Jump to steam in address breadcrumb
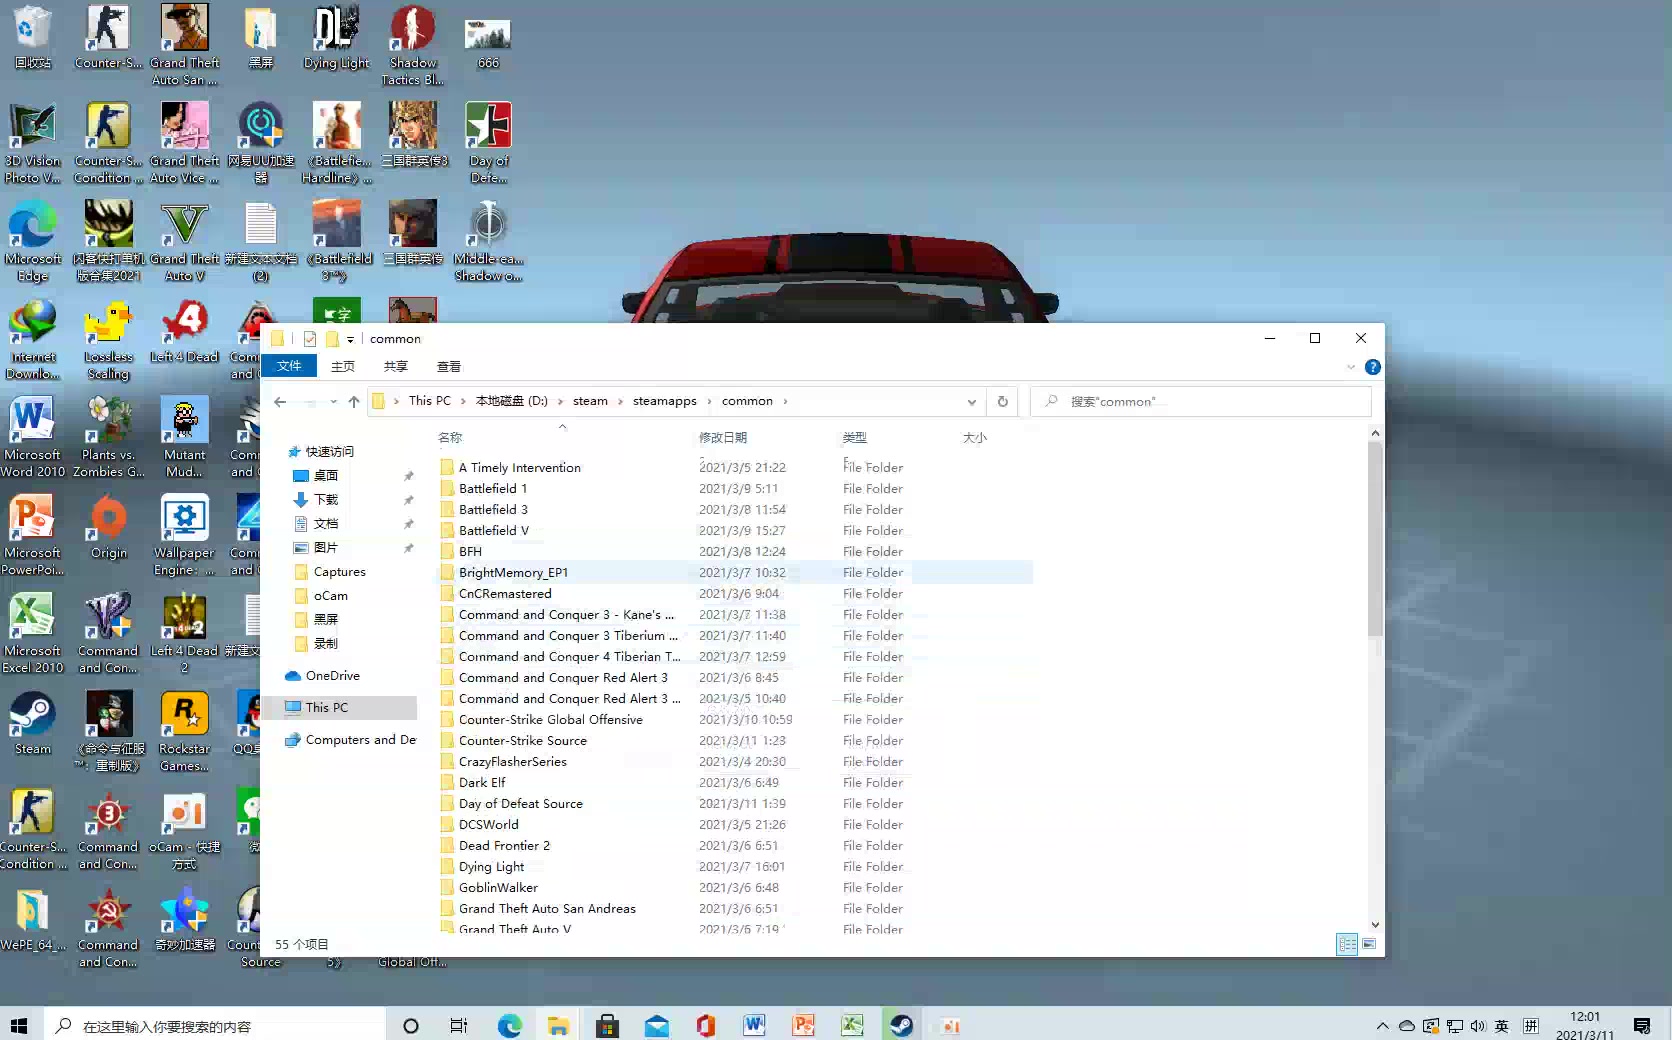This screenshot has width=1672, height=1040. (x=590, y=401)
